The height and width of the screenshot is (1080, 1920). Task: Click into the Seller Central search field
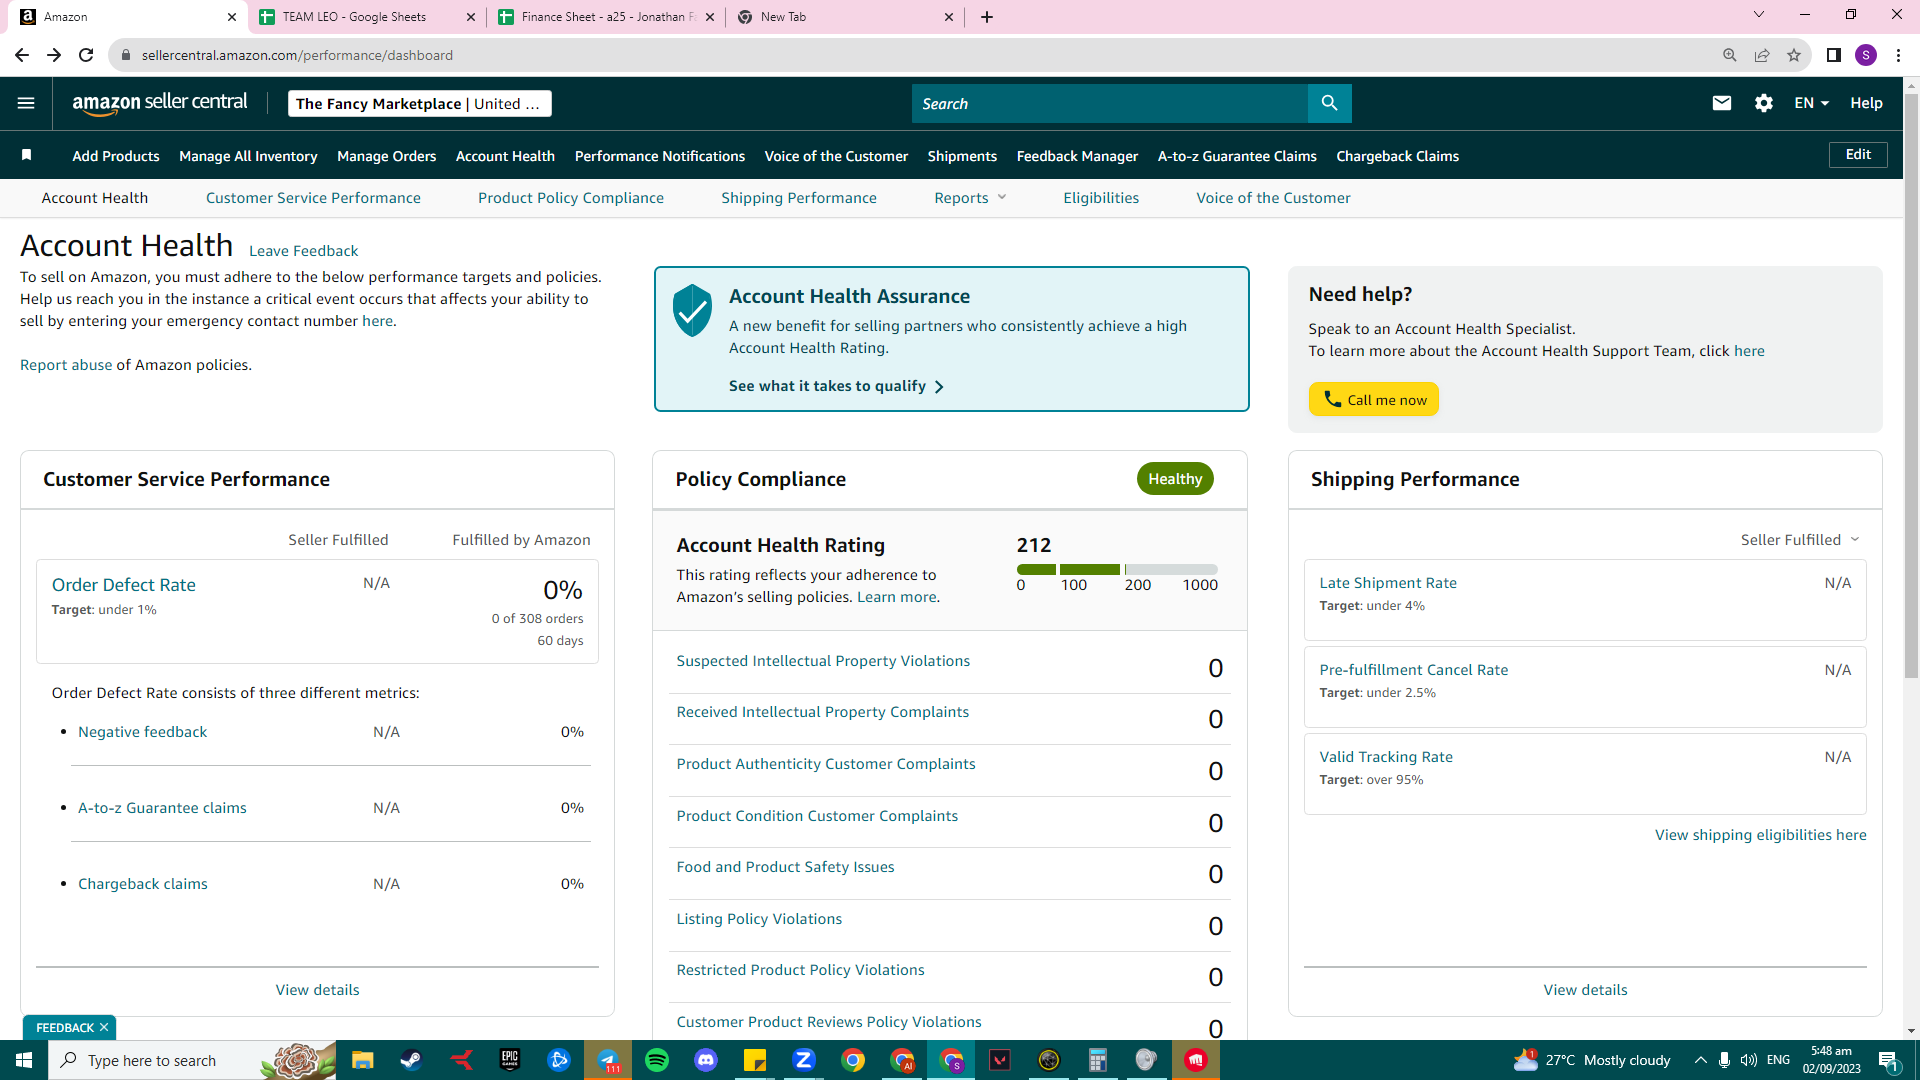click(x=1110, y=103)
